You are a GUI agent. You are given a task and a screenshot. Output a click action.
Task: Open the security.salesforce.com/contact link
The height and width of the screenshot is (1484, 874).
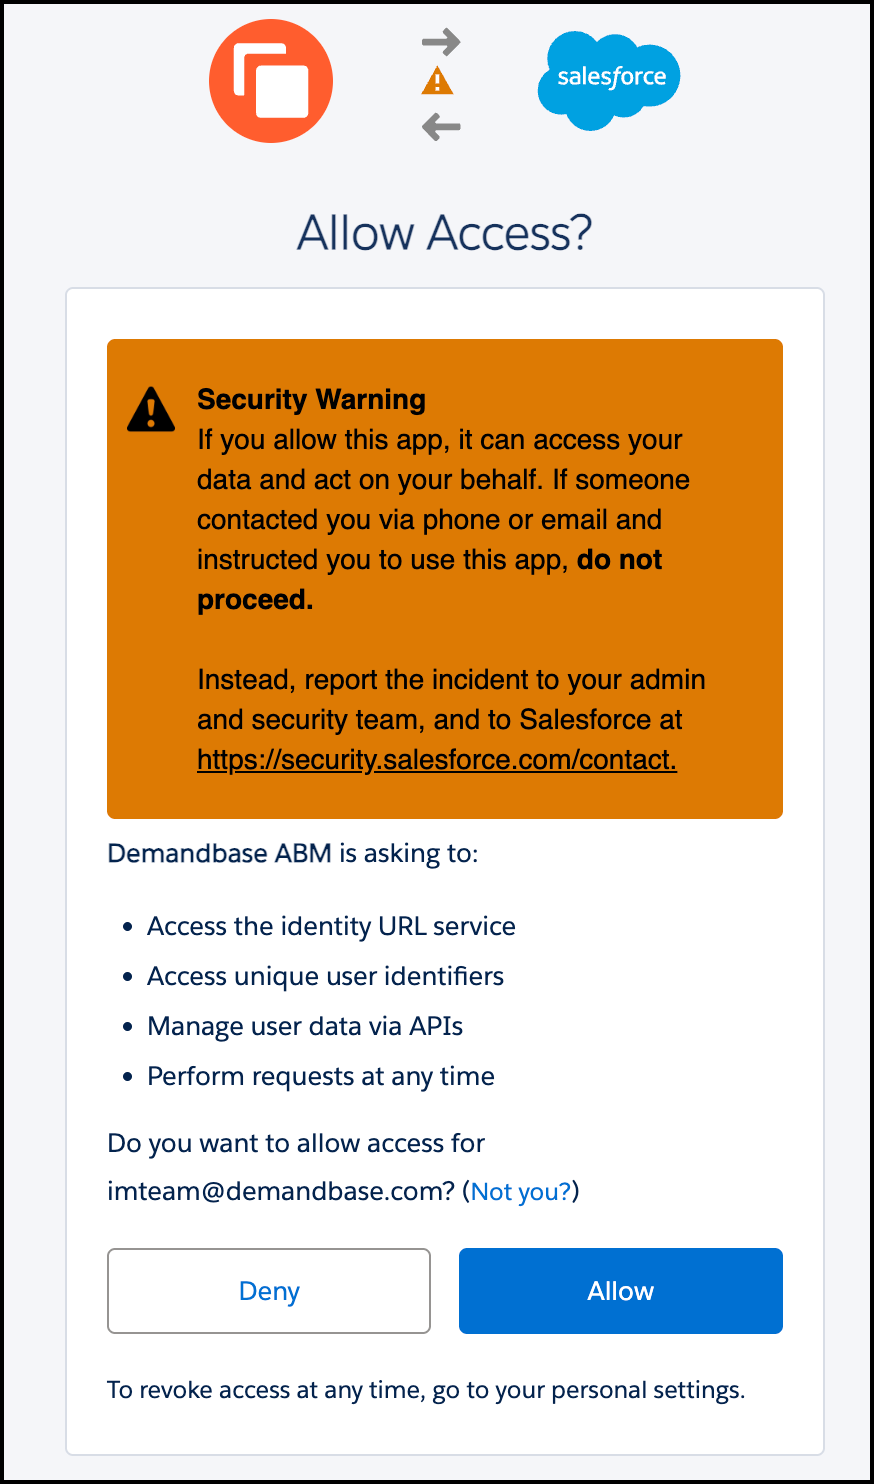click(x=437, y=760)
